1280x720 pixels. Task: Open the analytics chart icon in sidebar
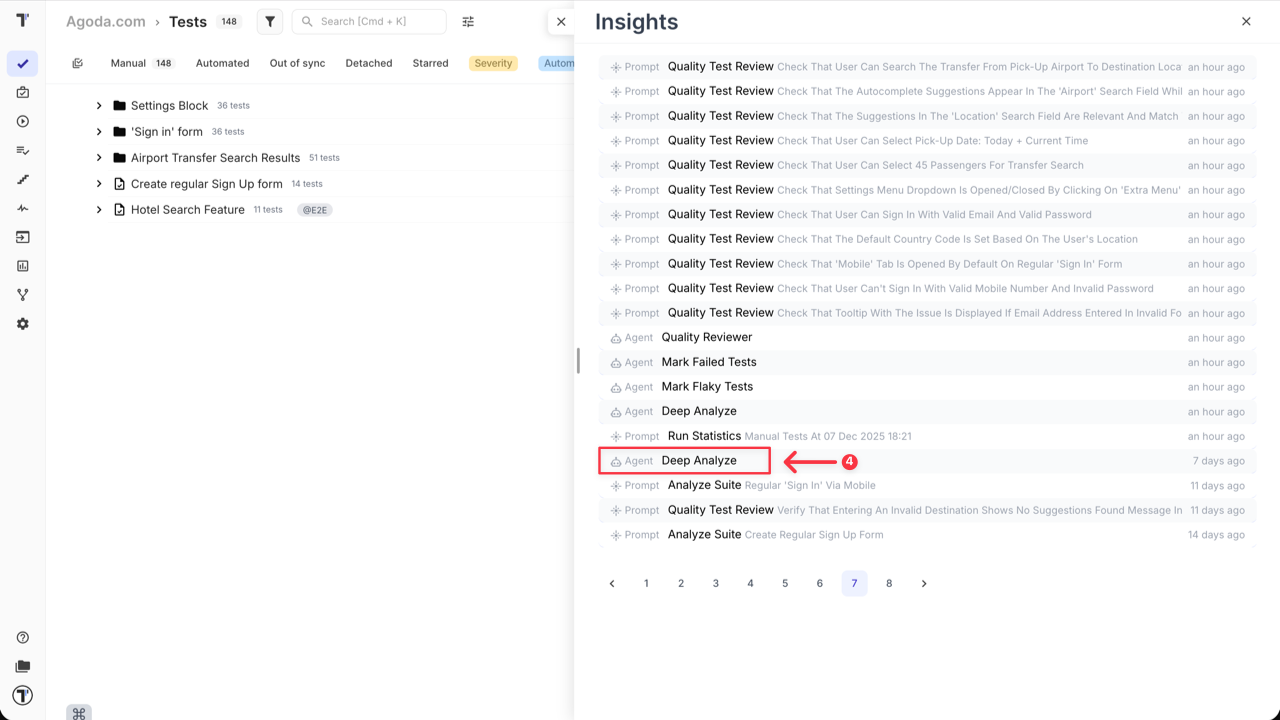pos(22,266)
